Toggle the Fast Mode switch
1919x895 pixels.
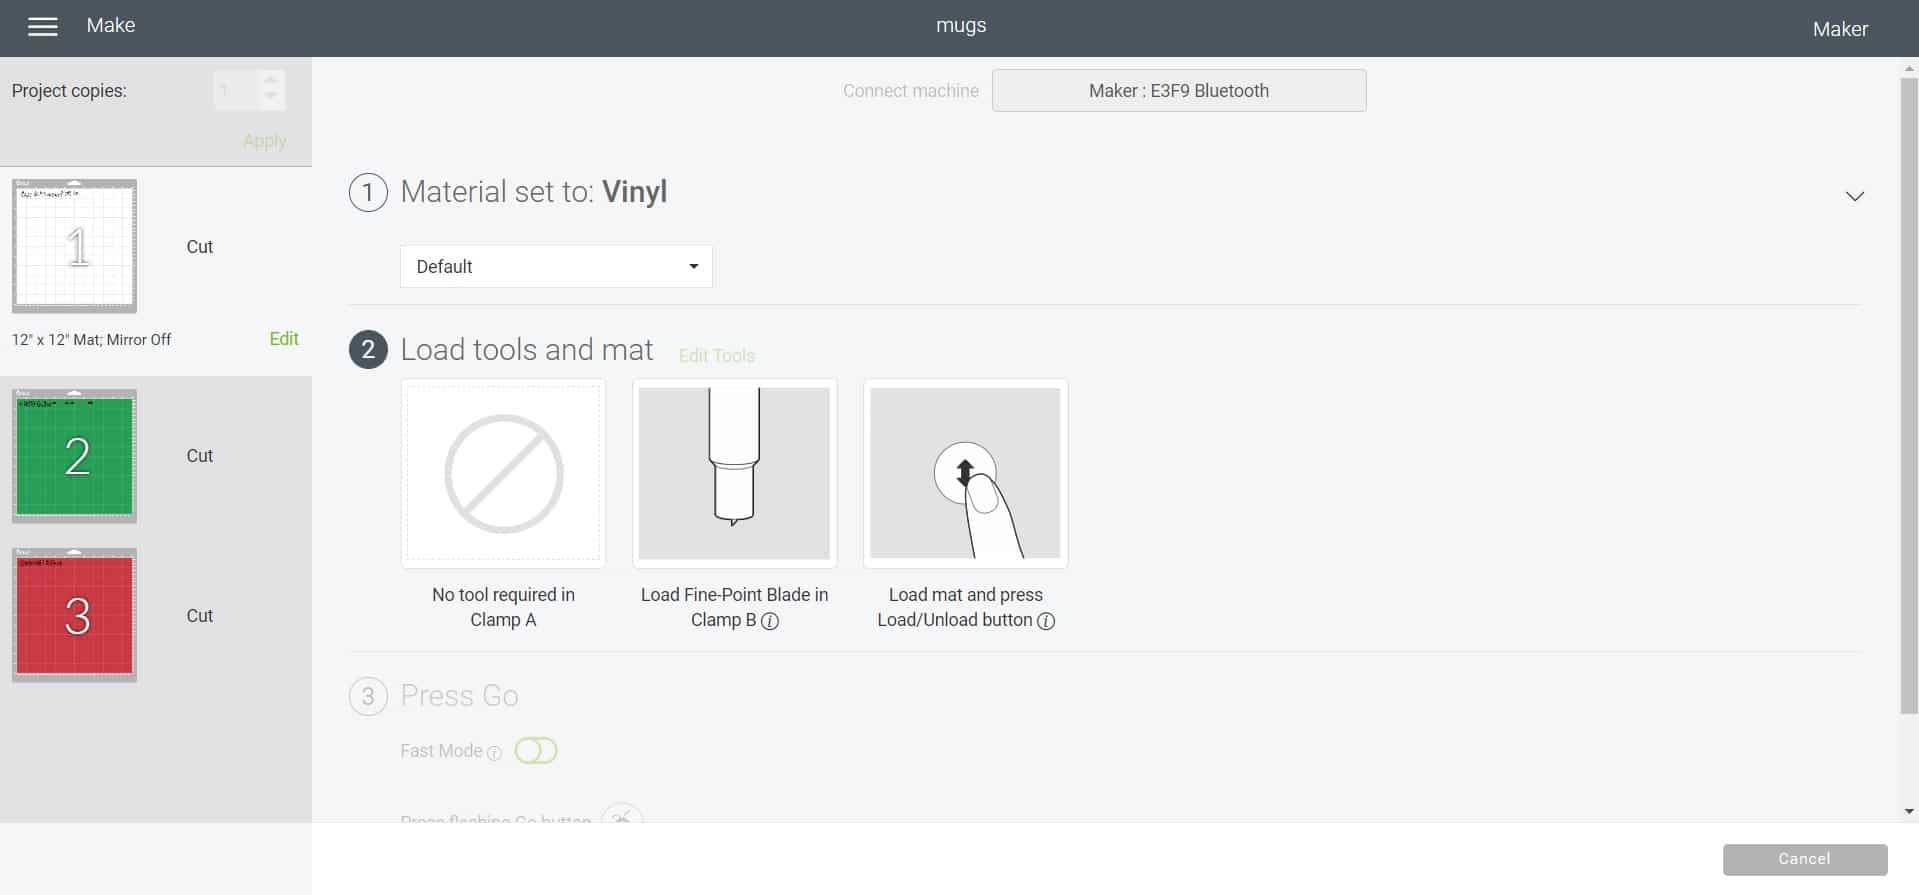(536, 751)
